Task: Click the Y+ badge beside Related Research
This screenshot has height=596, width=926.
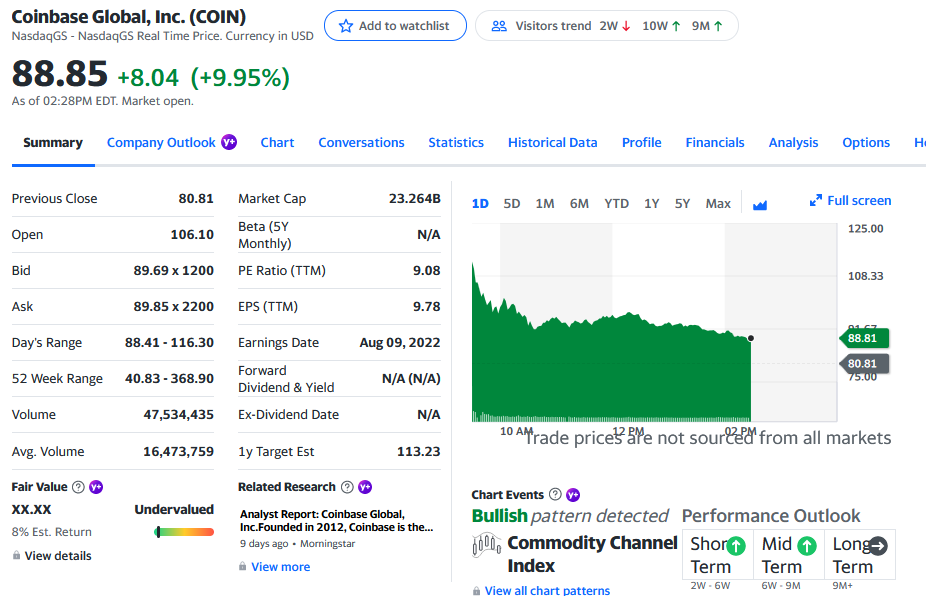Action: 365,487
